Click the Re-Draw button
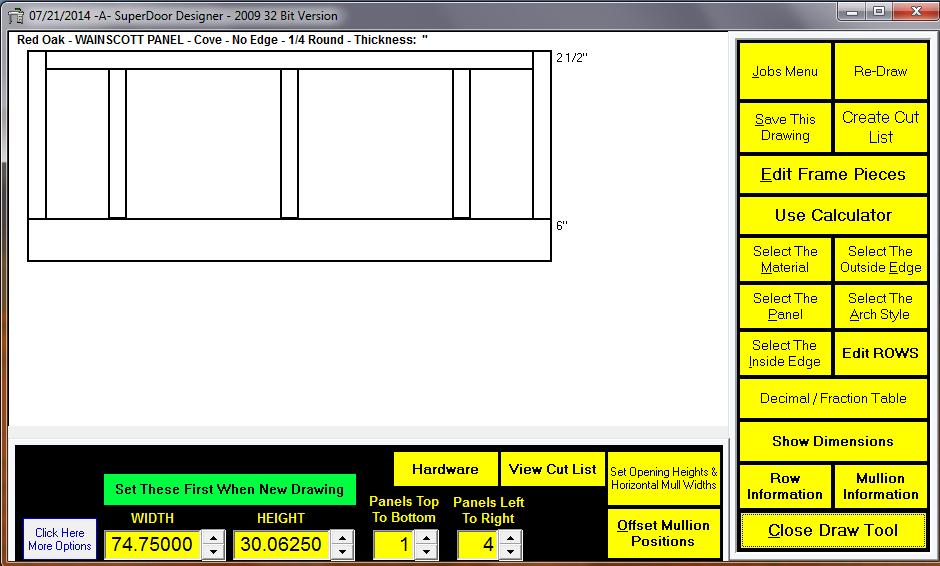The image size is (940, 566). tap(881, 71)
